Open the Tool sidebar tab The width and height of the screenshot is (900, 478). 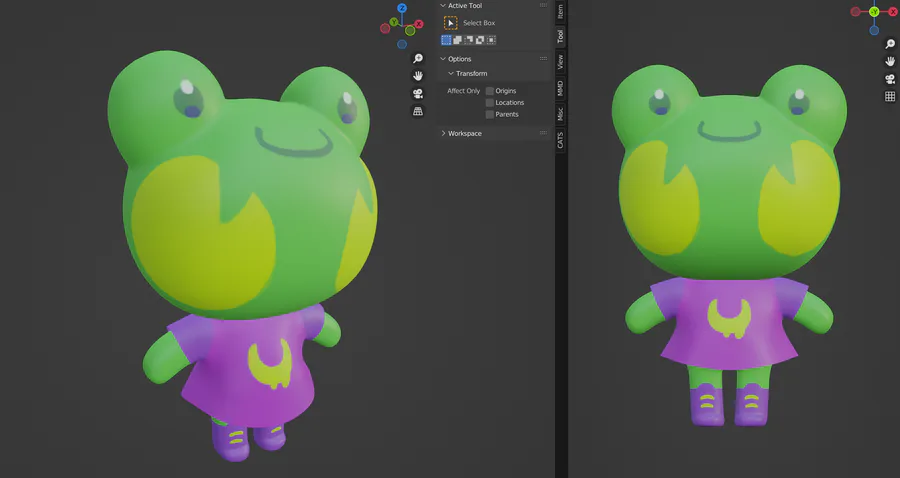(x=560, y=36)
